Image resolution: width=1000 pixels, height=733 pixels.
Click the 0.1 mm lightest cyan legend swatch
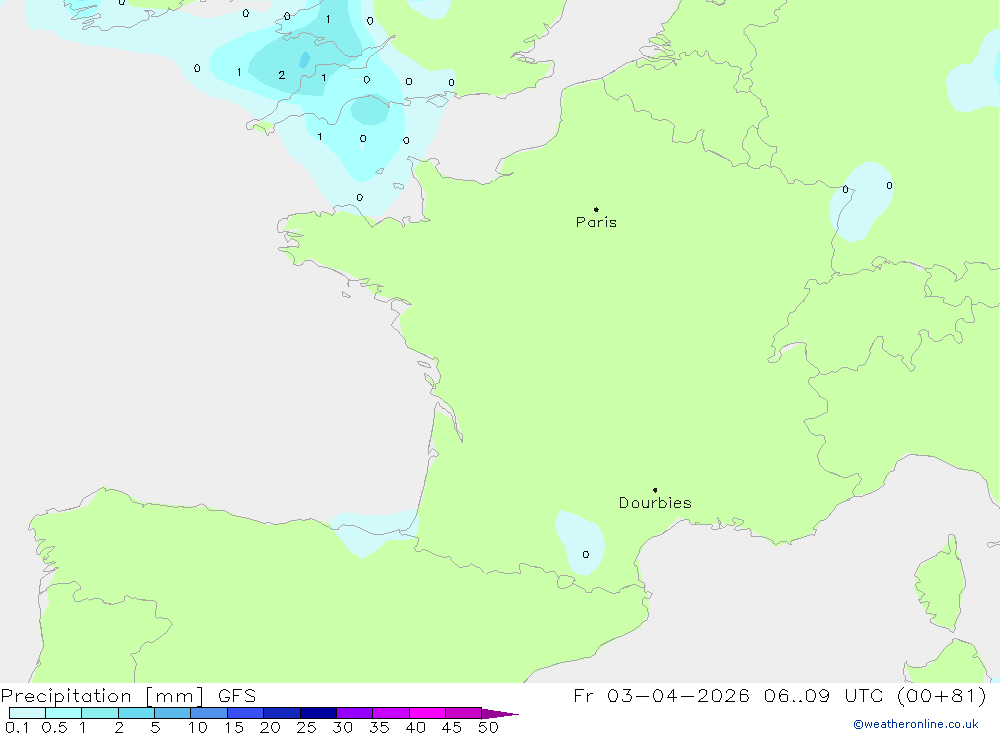point(27,713)
